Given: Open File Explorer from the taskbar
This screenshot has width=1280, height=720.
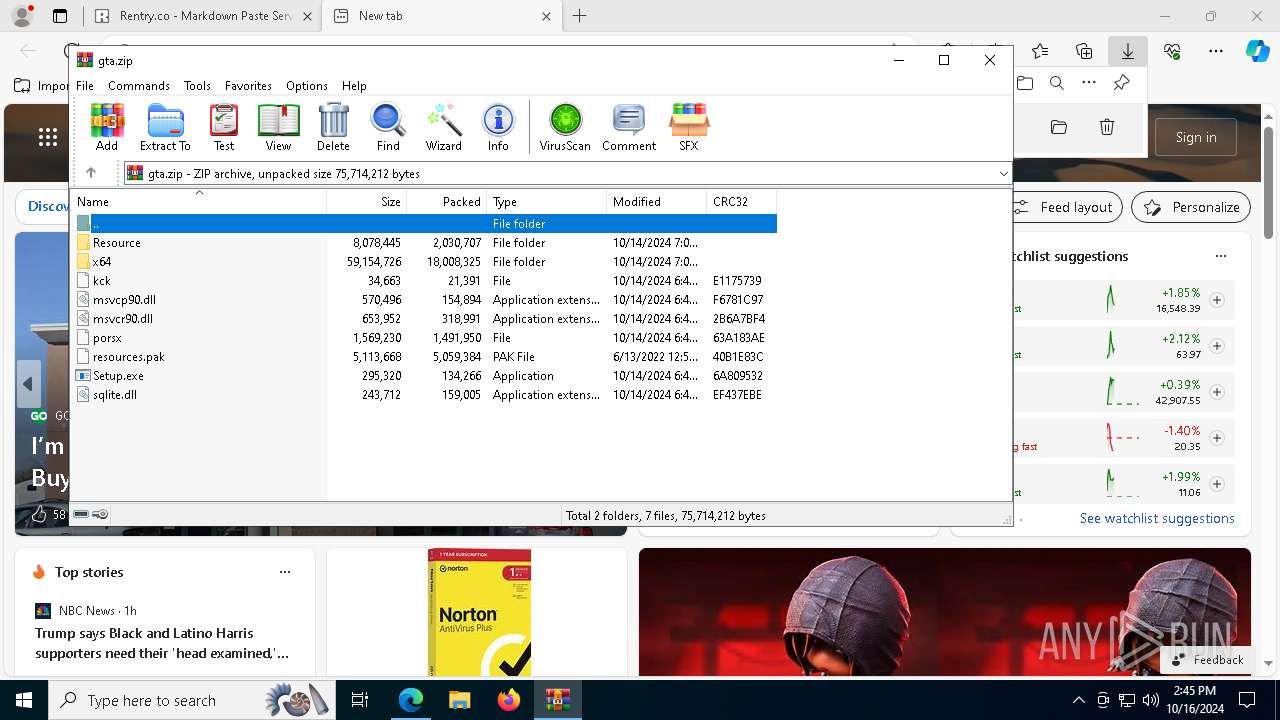Looking at the screenshot, I should tap(459, 700).
